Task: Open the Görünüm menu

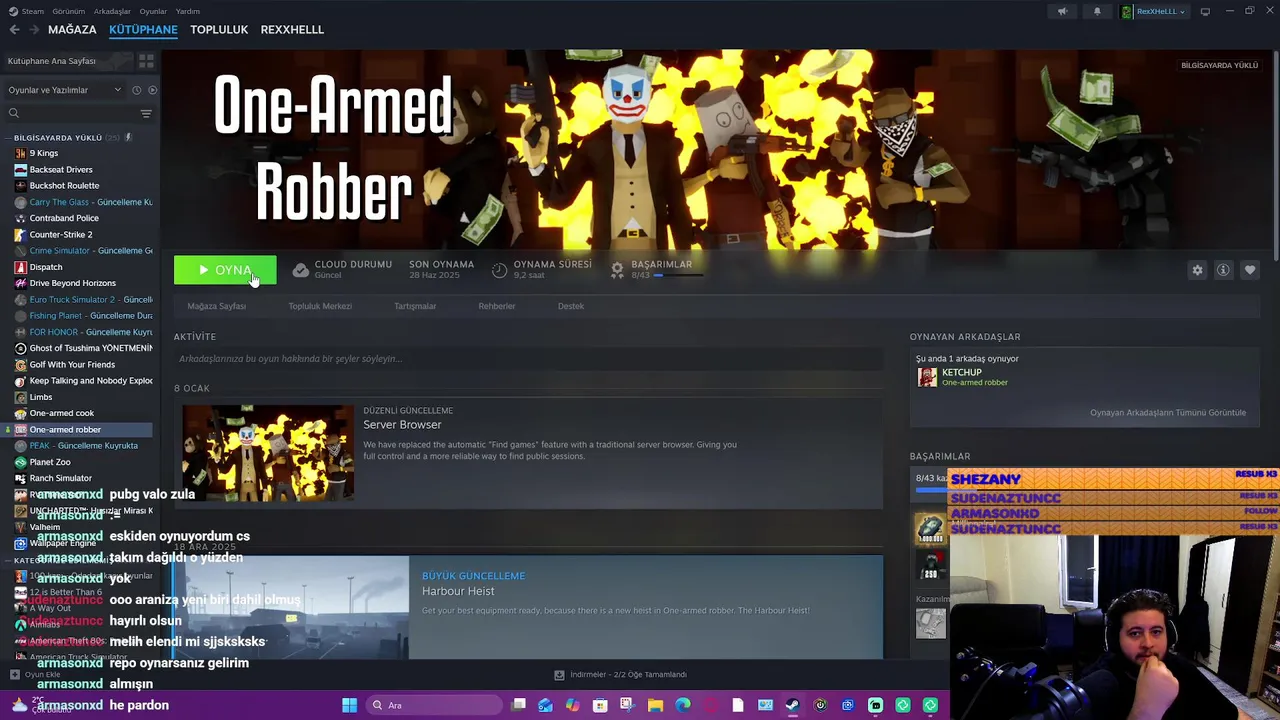Action: pos(69,12)
